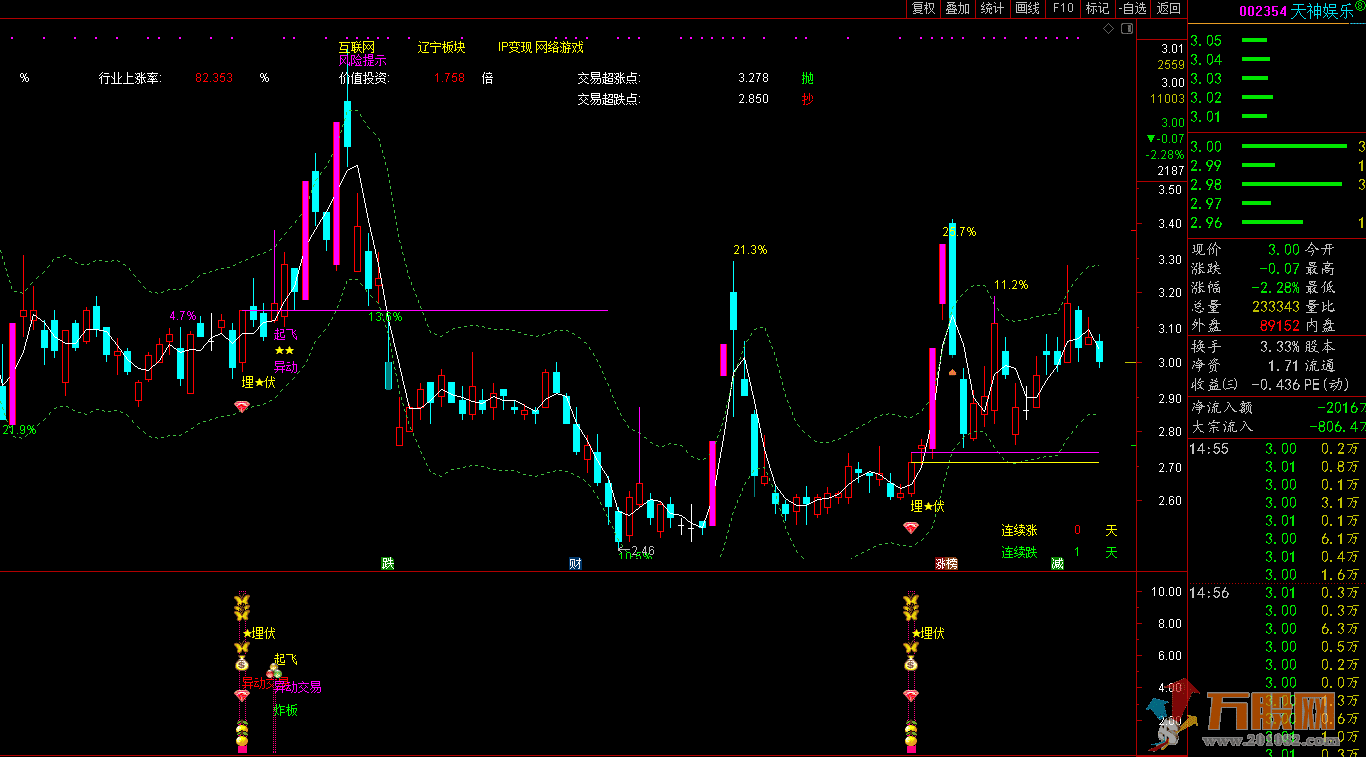This screenshot has height=757, width=1366.
Task: Click the 连续跌 consecutive fall label
Action: (1020, 552)
